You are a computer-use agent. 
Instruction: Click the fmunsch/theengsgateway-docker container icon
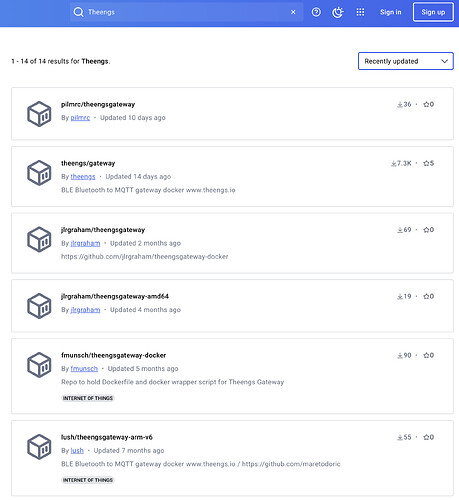[x=39, y=365]
